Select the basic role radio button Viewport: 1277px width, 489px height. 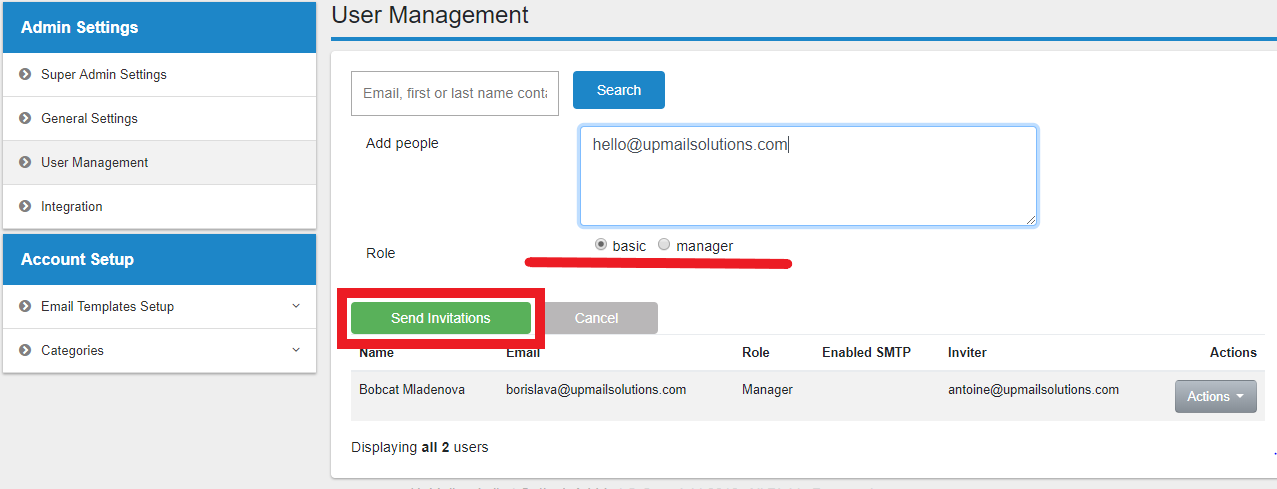click(x=601, y=245)
